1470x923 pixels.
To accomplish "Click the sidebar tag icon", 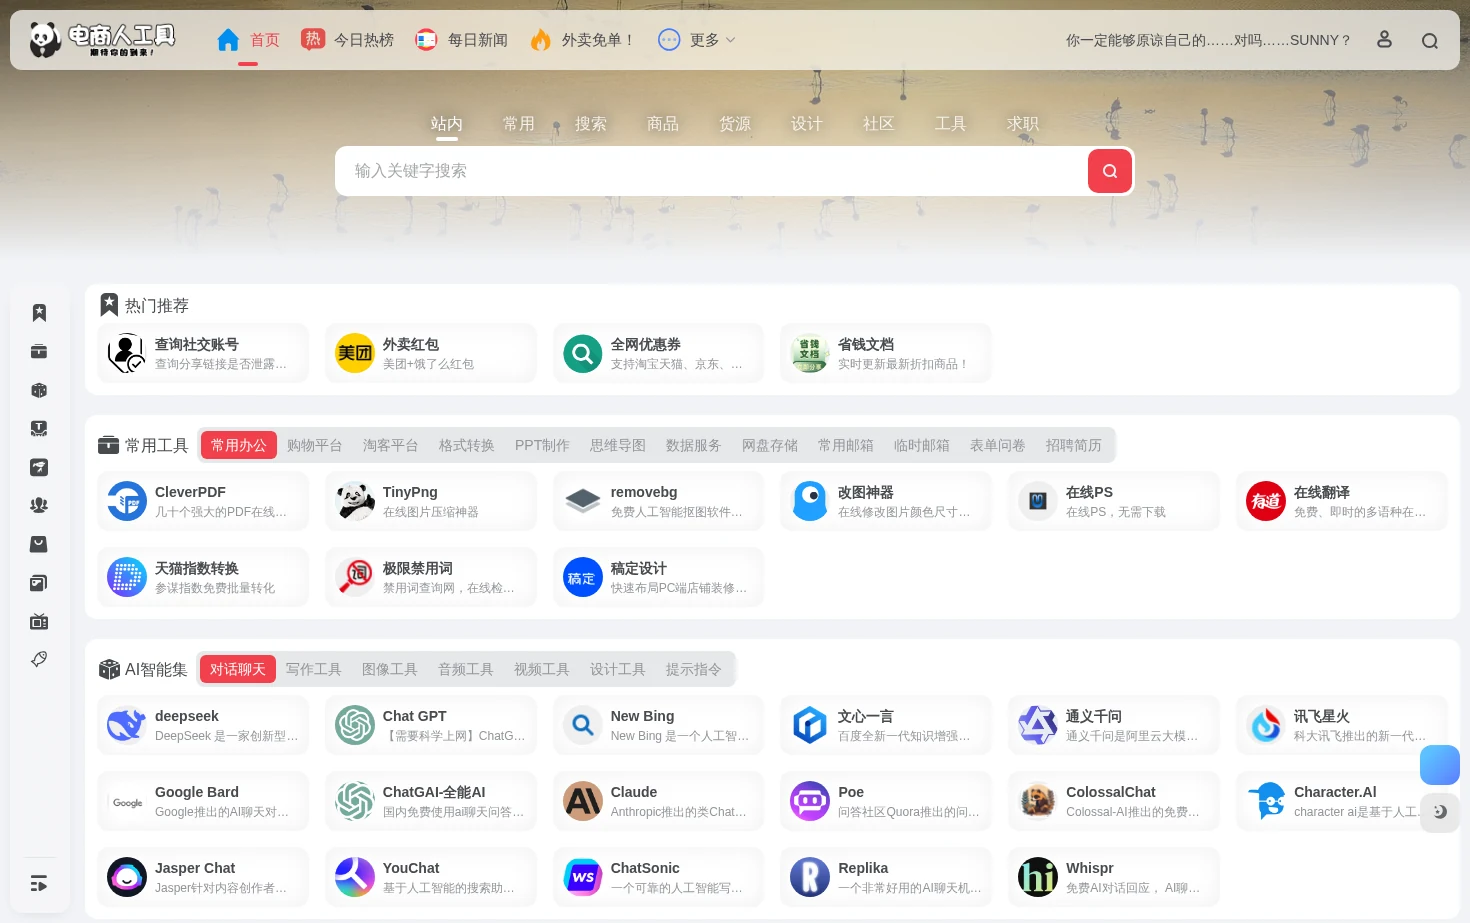I will tap(39, 659).
